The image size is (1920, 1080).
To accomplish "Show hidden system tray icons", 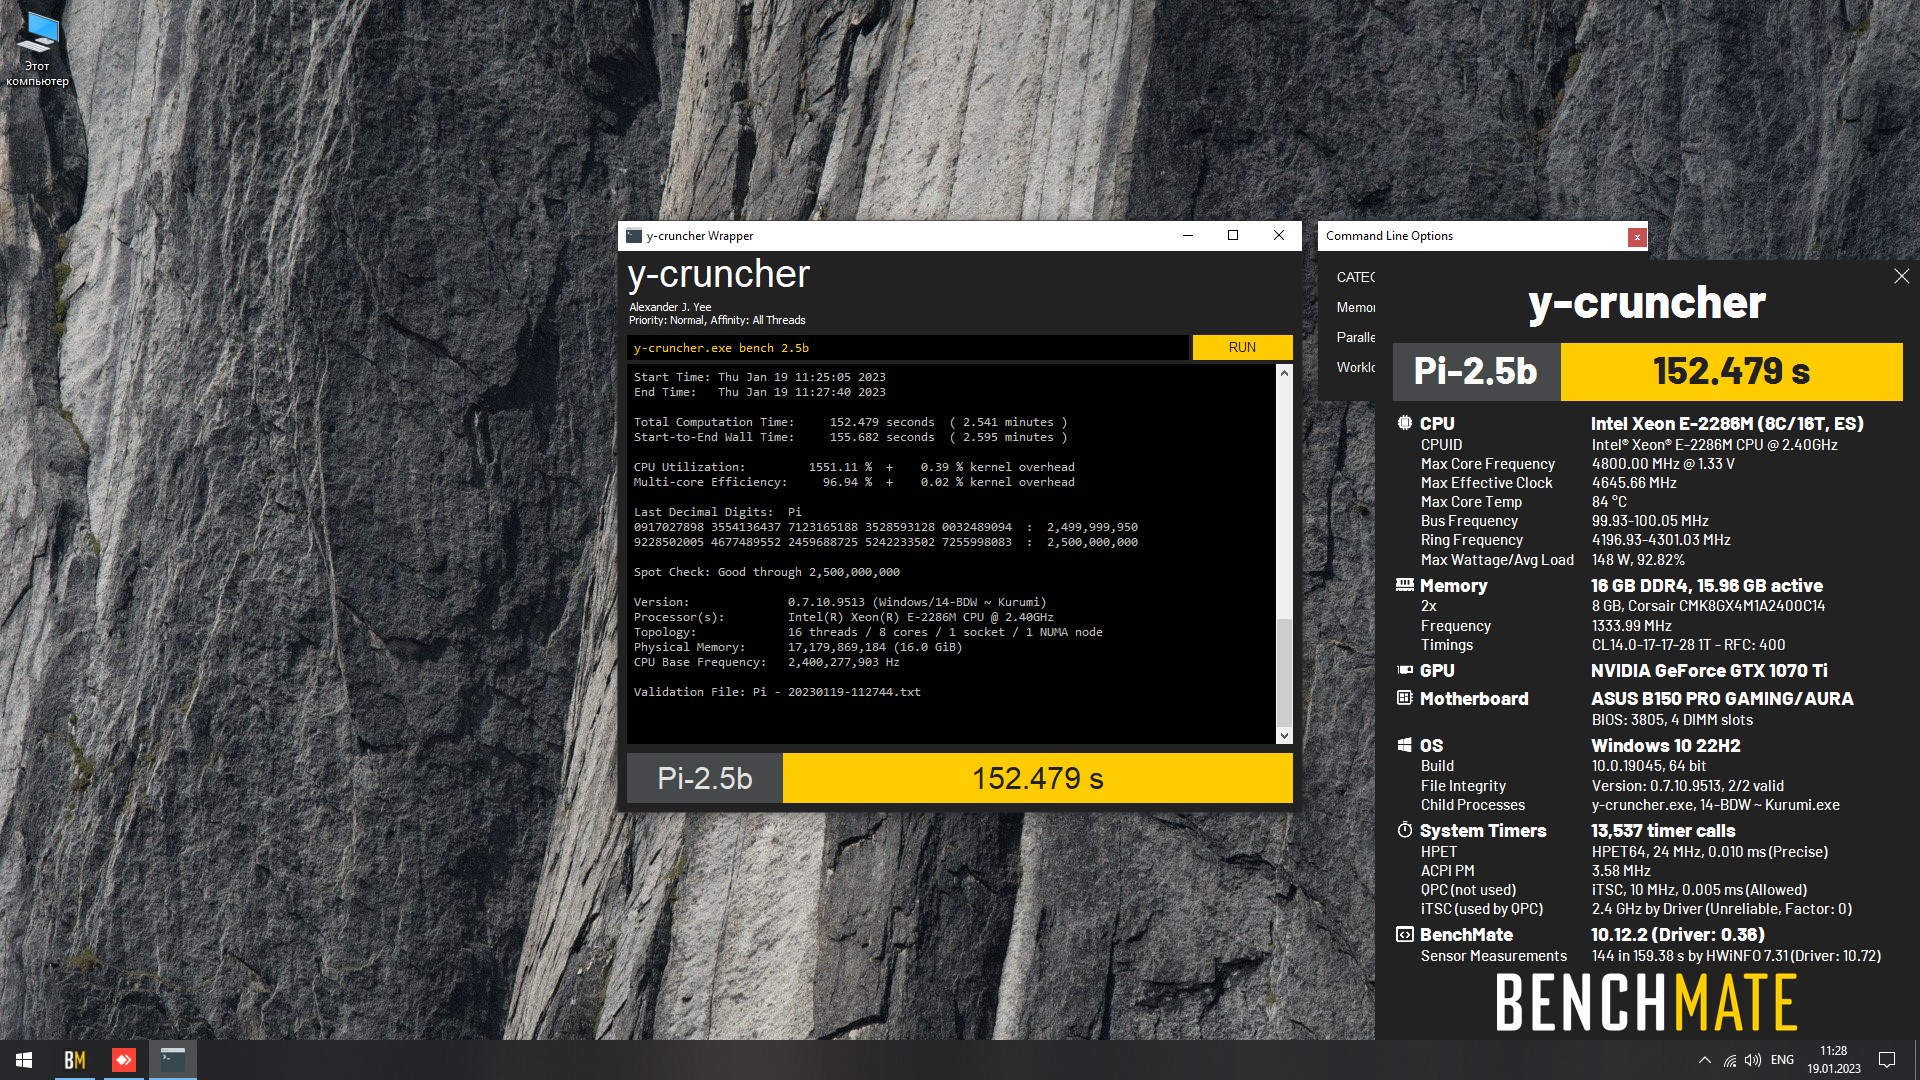I will coord(1704,1060).
